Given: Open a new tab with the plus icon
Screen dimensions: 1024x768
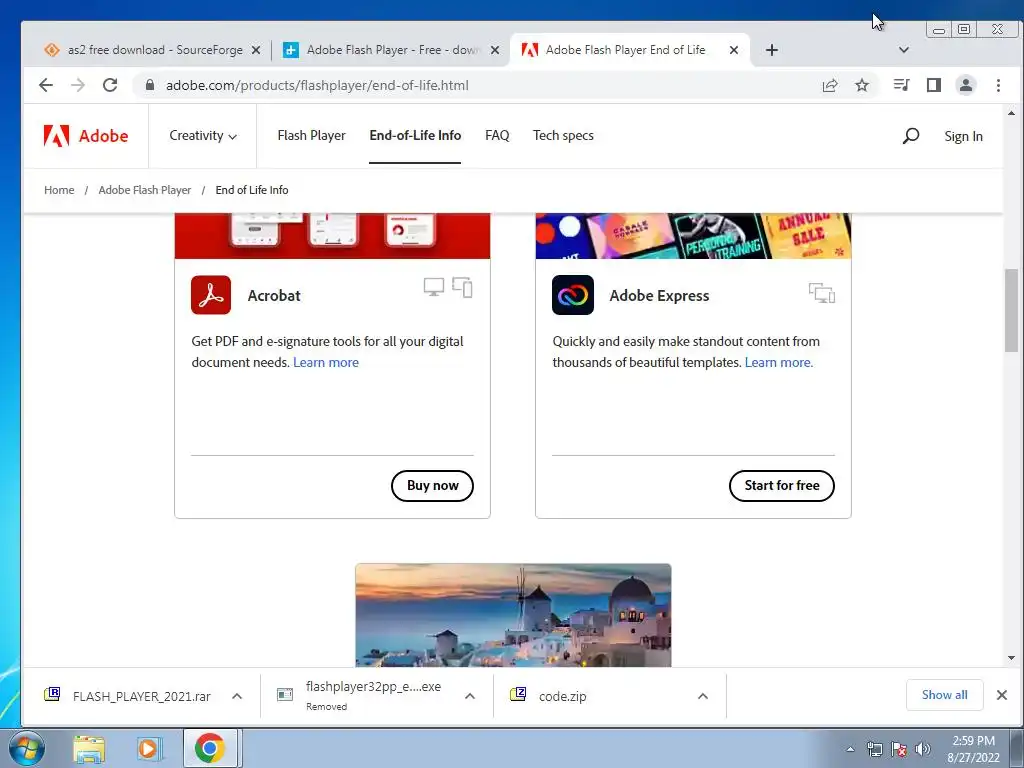Looking at the screenshot, I should click(772, 50).
